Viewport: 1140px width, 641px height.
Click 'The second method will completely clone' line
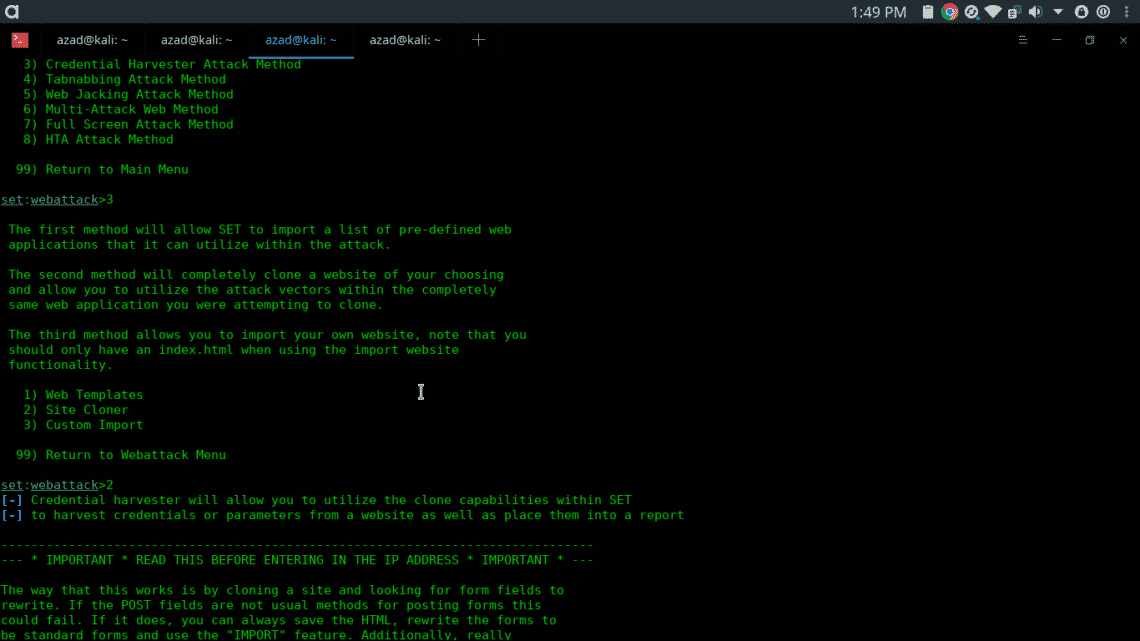click(256, 275)
